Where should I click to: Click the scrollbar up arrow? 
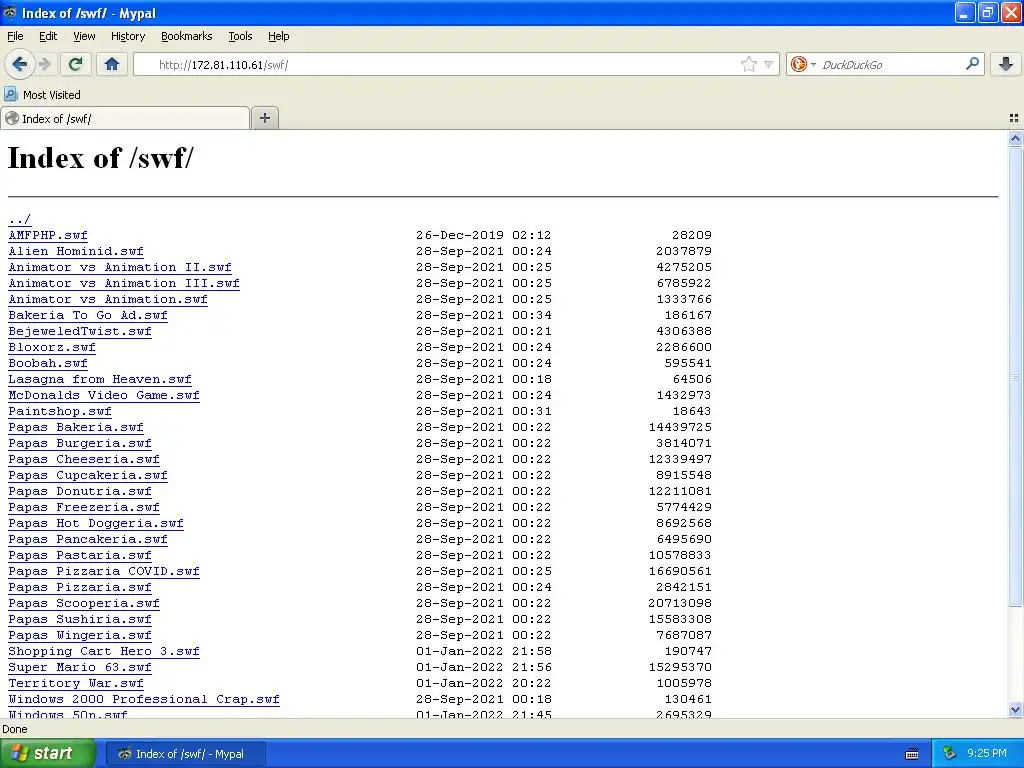1015,138
